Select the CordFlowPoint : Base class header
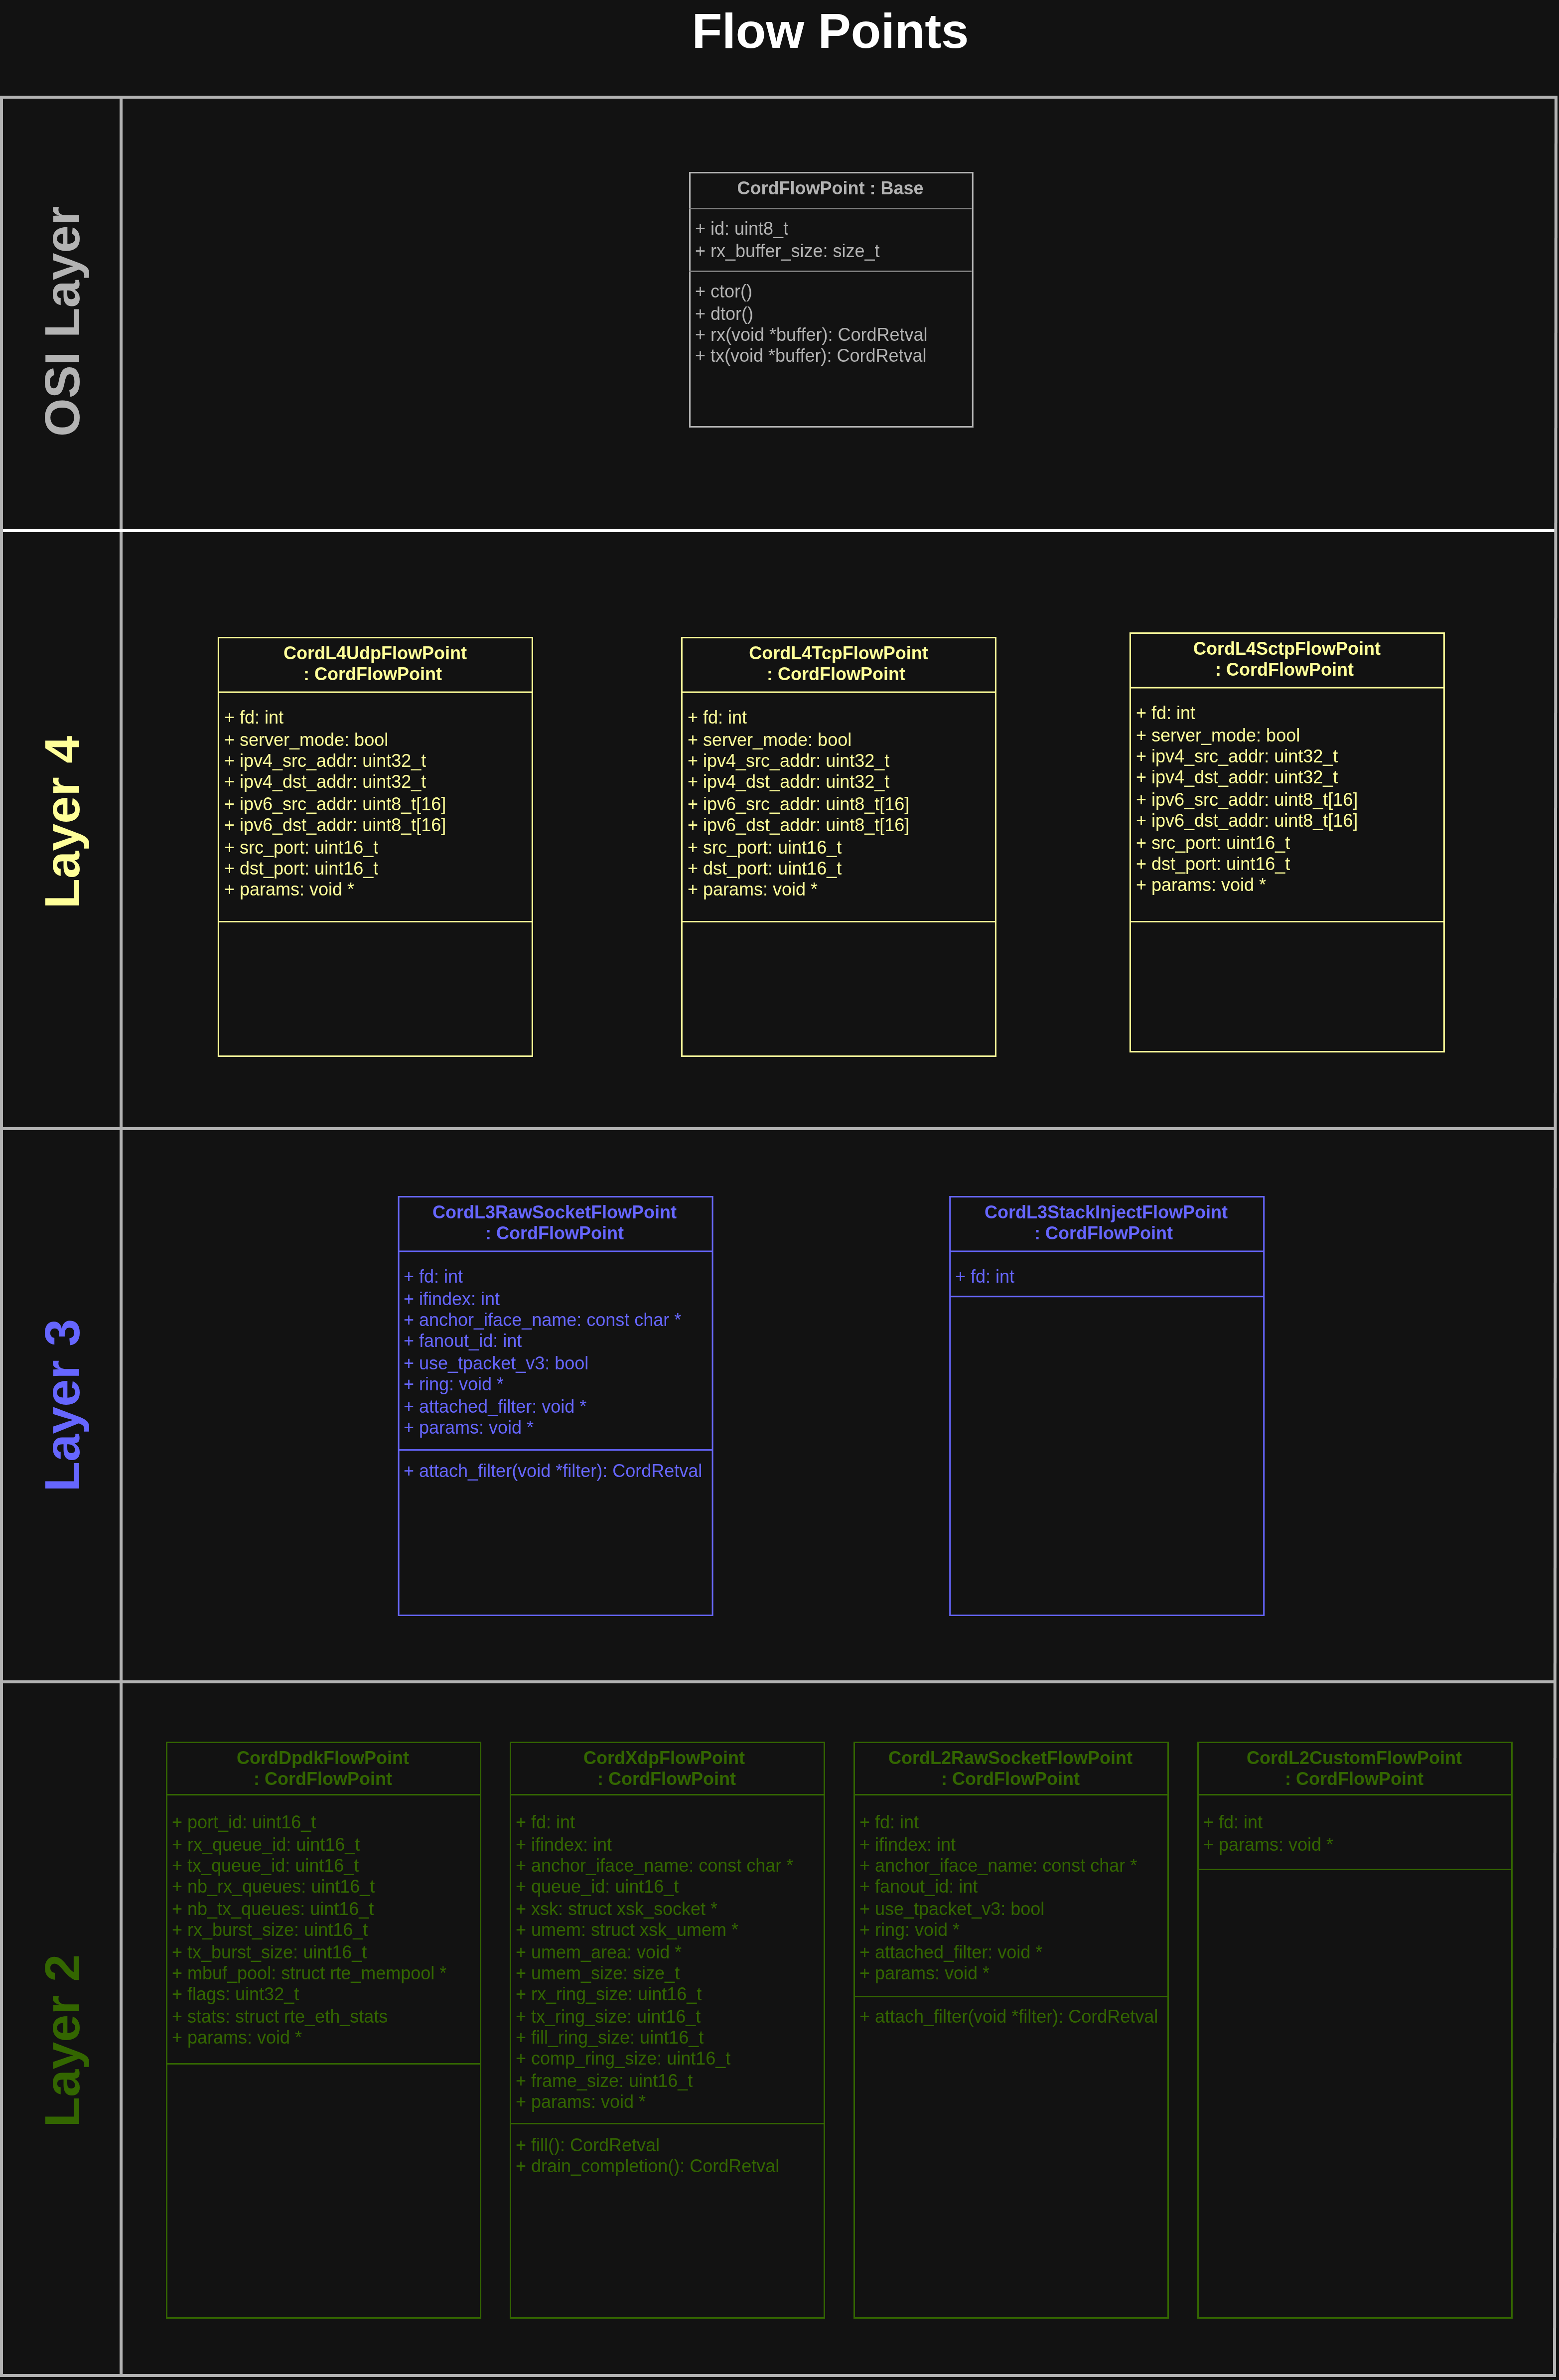This screenshot has width=1559, height=2380. [x=830, y=188]
